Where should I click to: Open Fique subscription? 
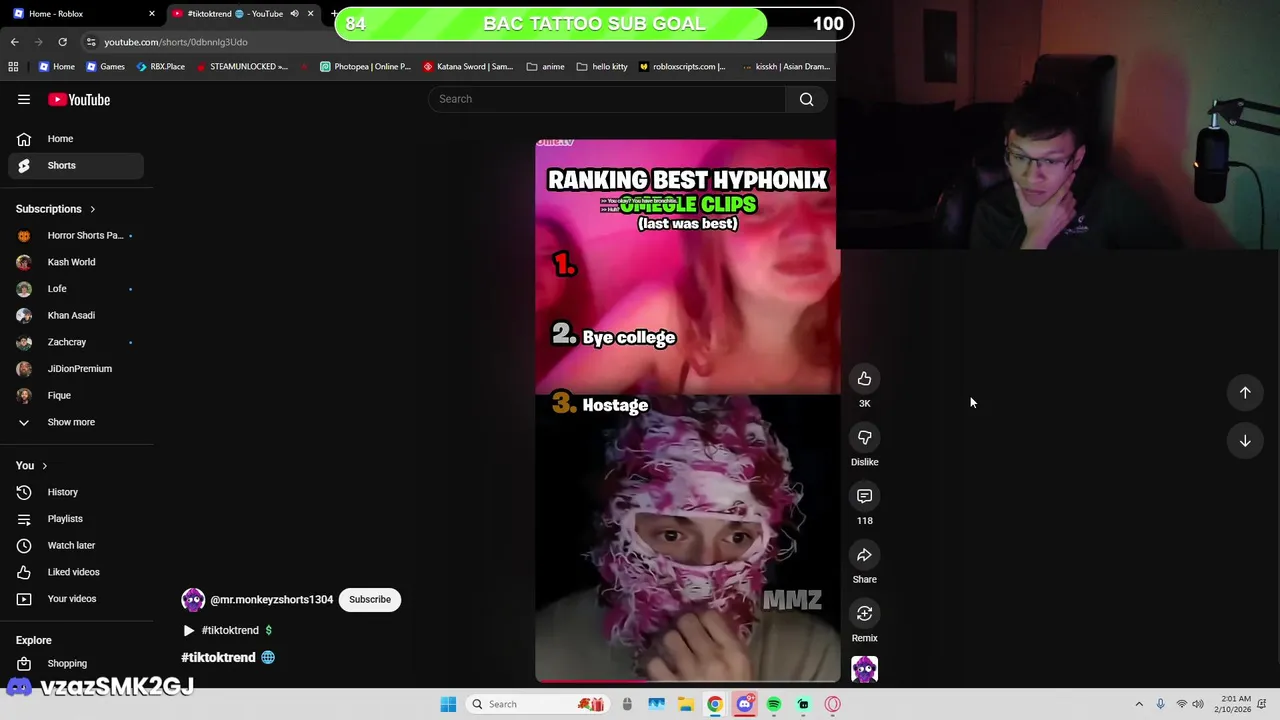(x=76, y=395)
